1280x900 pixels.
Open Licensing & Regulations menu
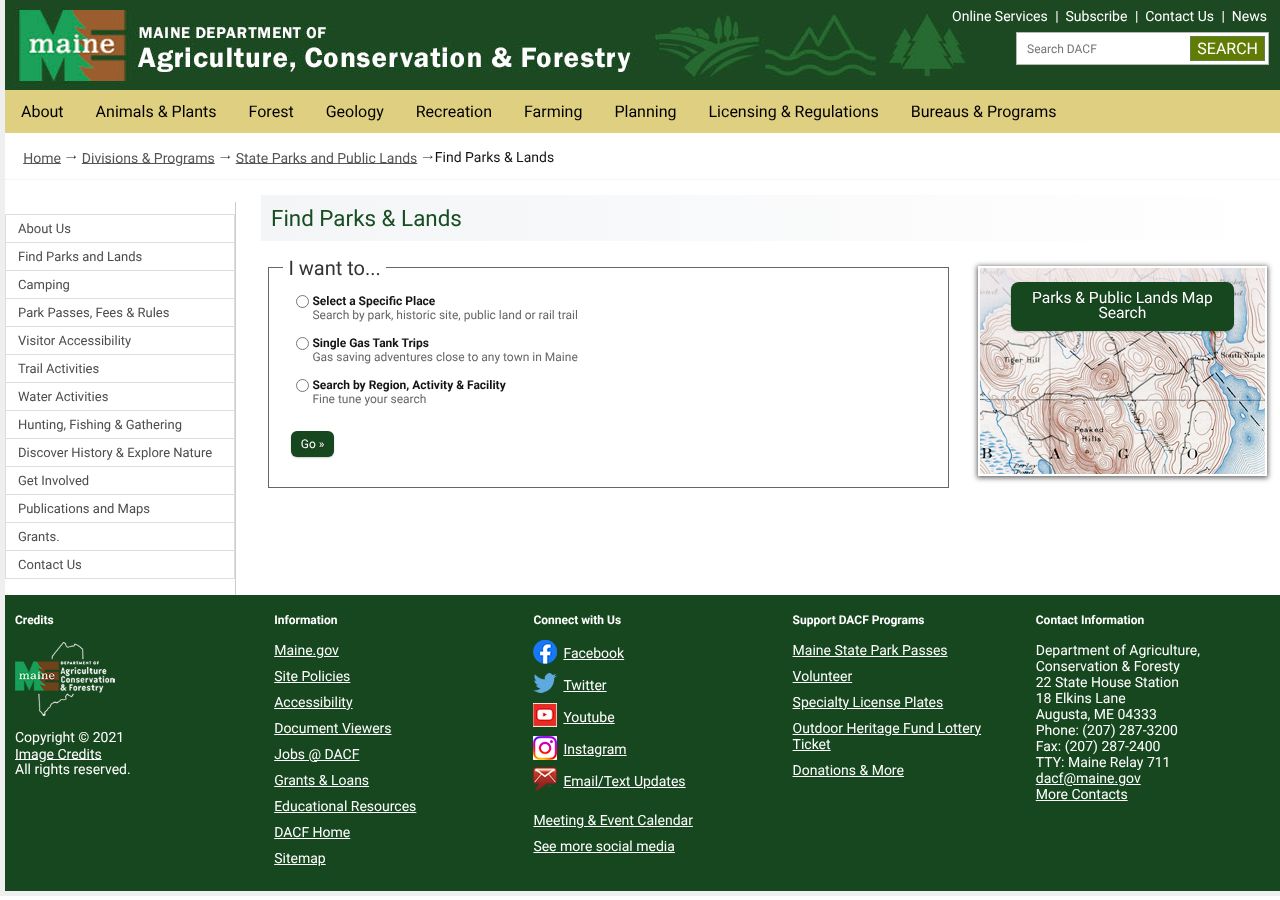coord(794,112)
